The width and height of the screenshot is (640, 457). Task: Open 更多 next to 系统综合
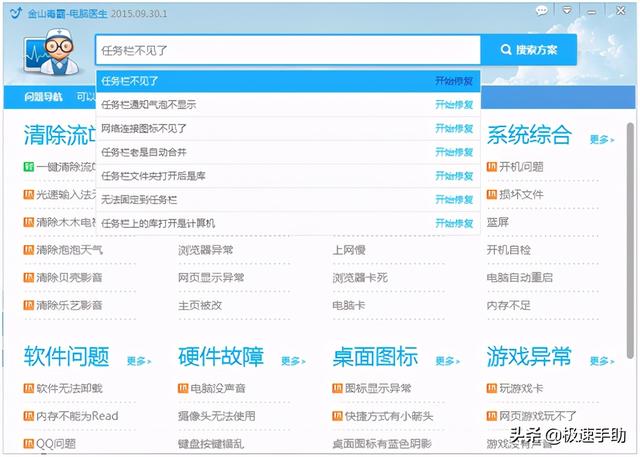click(x=602, y=140)
